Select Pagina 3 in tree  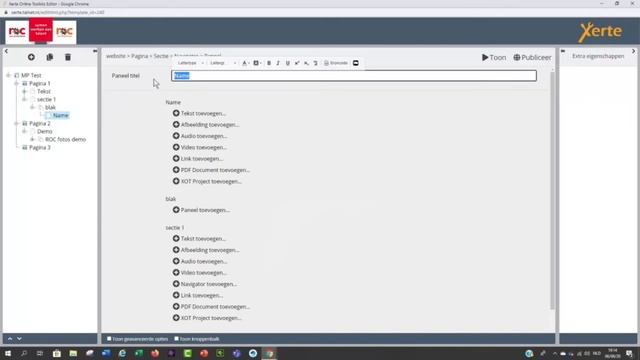(x=40, y=147)
